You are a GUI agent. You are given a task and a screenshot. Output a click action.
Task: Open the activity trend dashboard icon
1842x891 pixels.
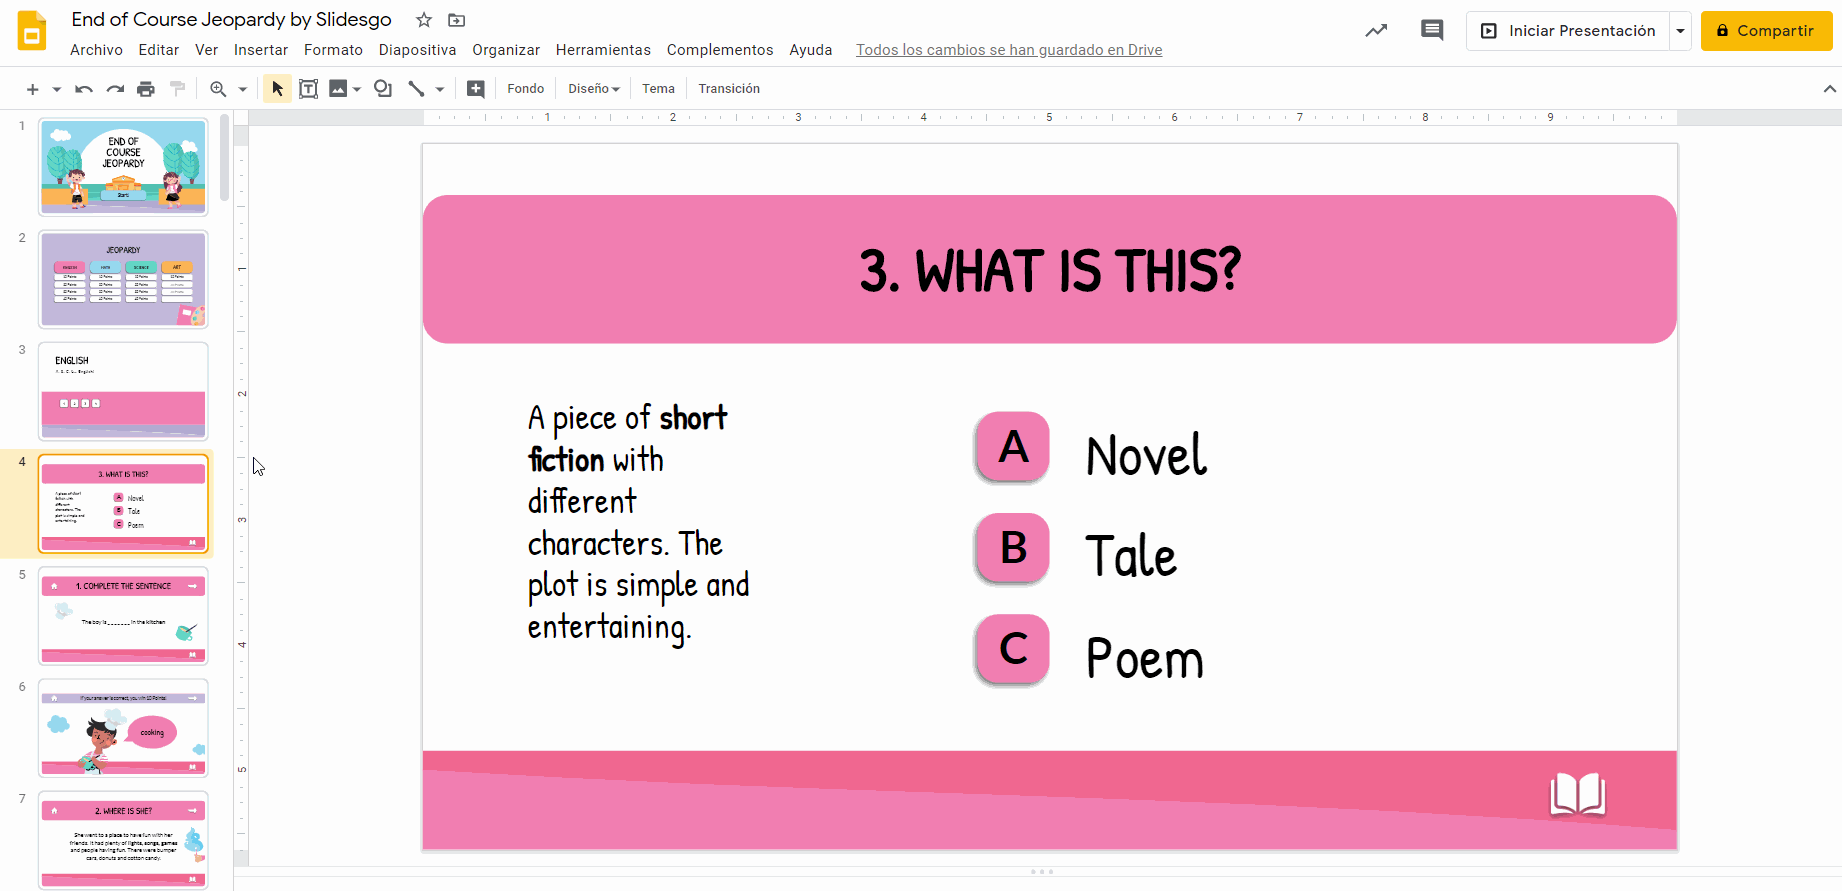click(1377, 31)
